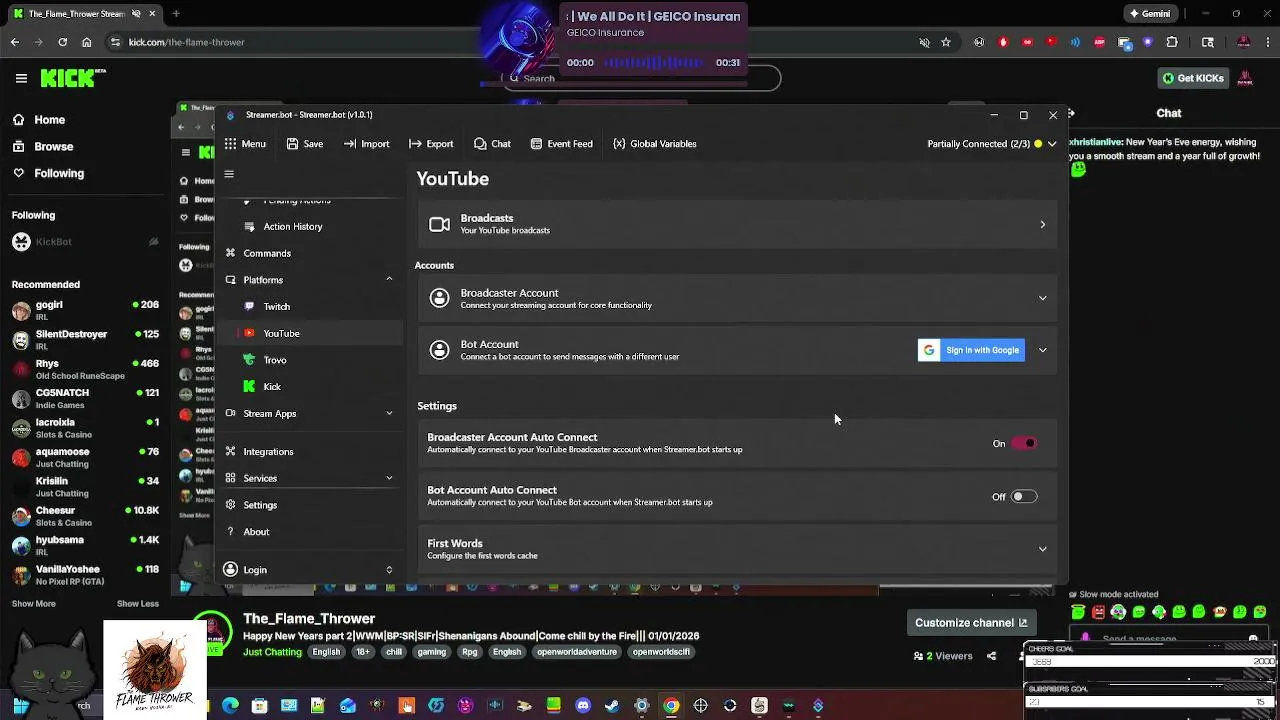Click the muted-site speaker icon in address bar
The image size is (1280, 720).
pyautogui.click(x=924, y=42)
